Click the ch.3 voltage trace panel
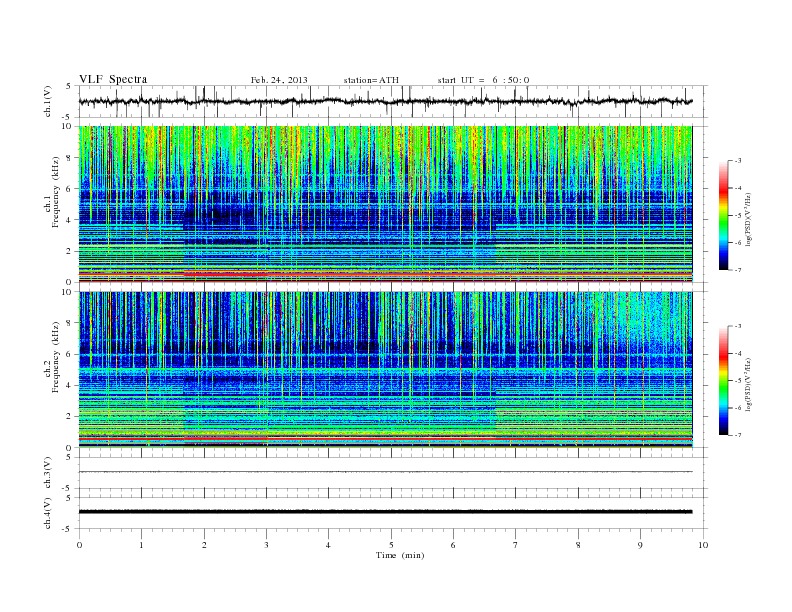Screen dimensions: 792x612 (393, 472)
